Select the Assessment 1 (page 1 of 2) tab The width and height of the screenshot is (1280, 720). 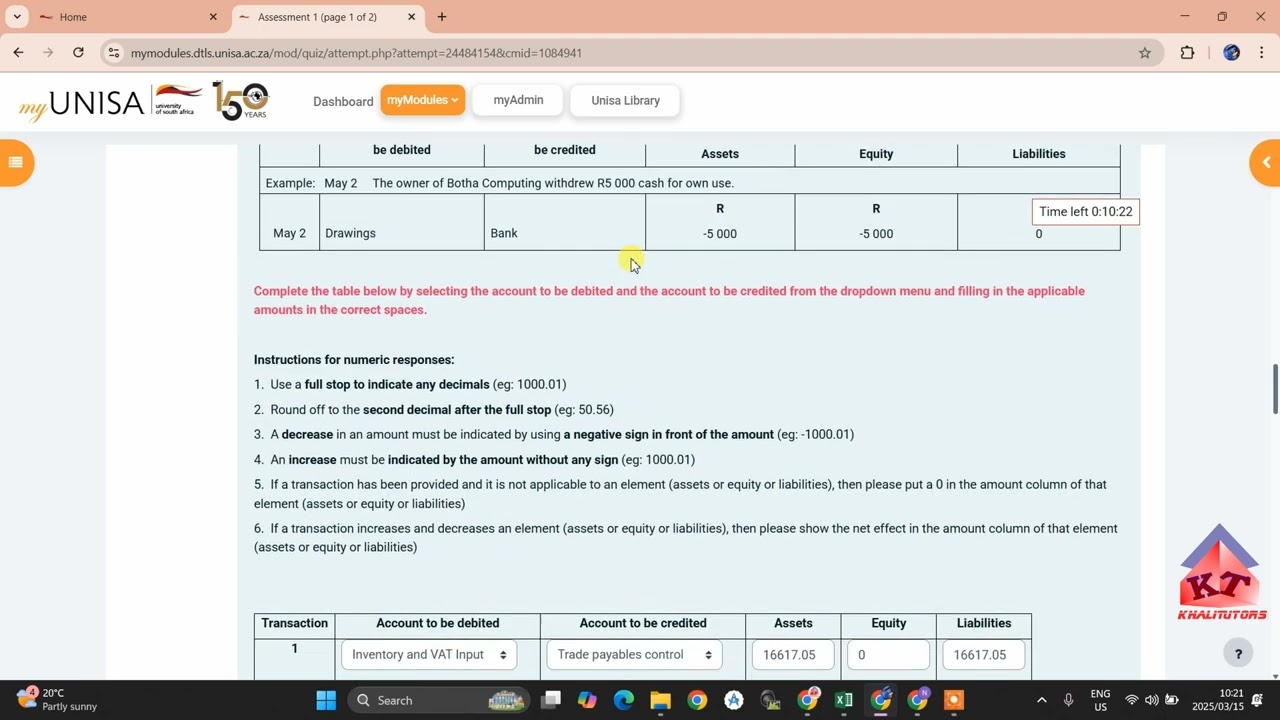pyautogui.click(x=327, y=17)
